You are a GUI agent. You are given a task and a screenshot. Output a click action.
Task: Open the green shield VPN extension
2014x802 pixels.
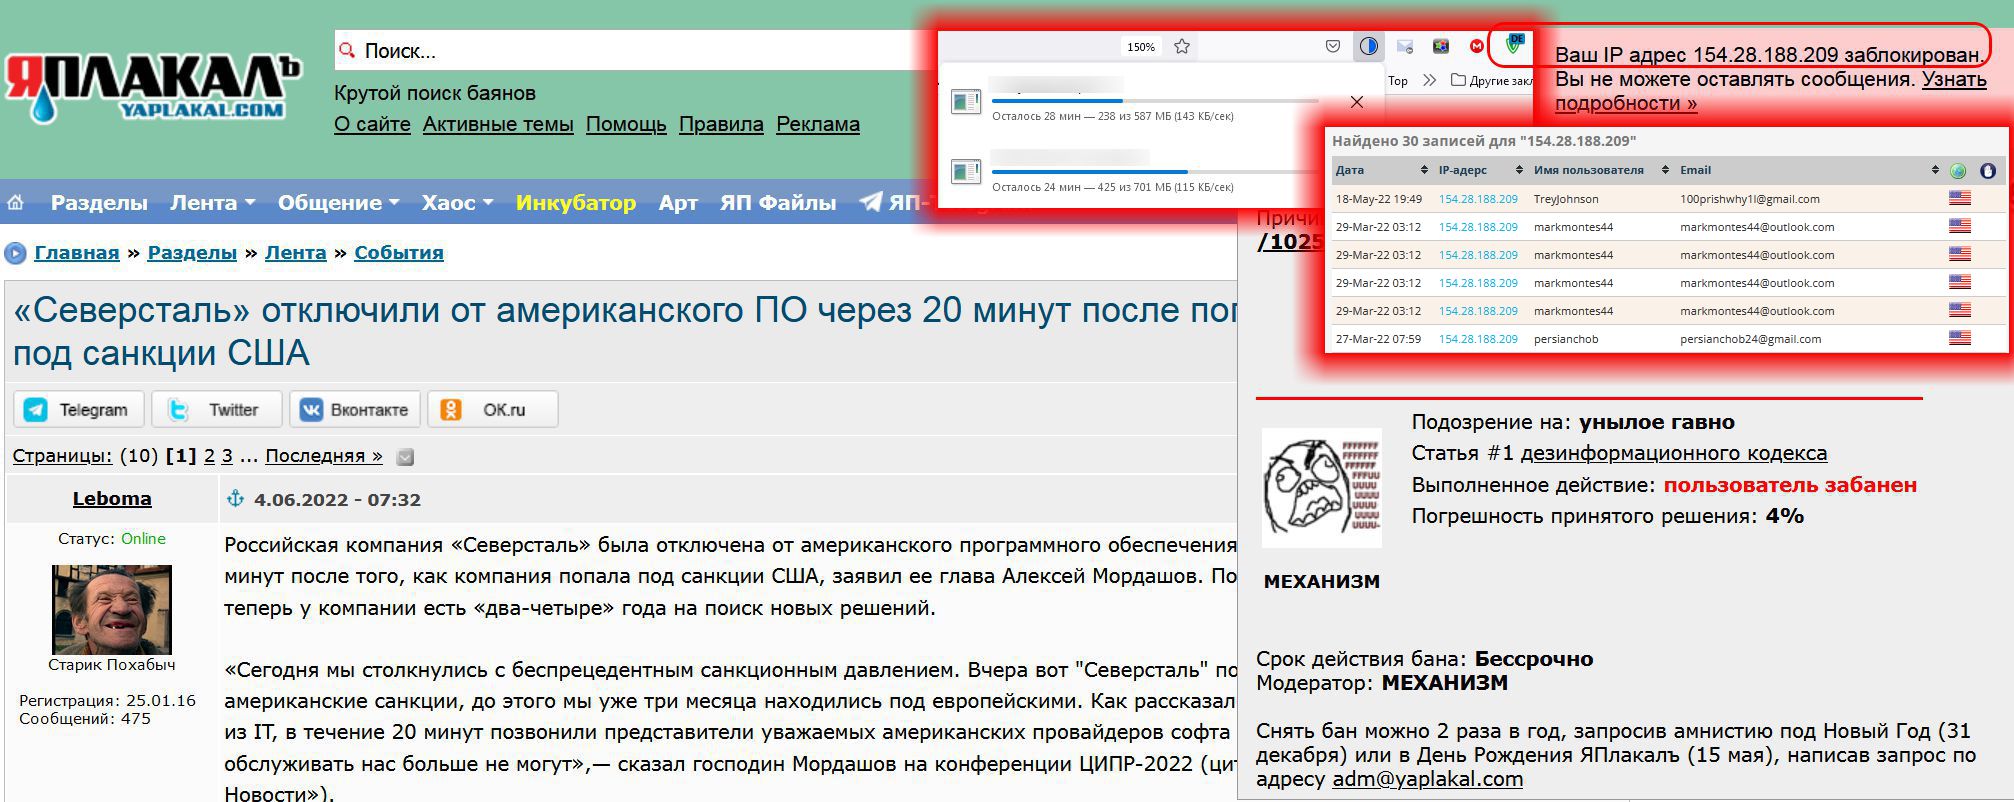point(1514,44)
